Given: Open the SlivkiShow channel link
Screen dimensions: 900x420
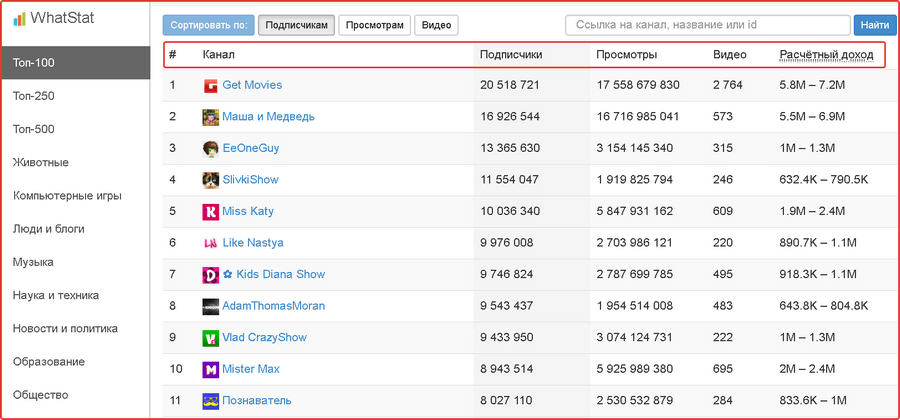Looking at the screenshot, I should tap(250, 180).
